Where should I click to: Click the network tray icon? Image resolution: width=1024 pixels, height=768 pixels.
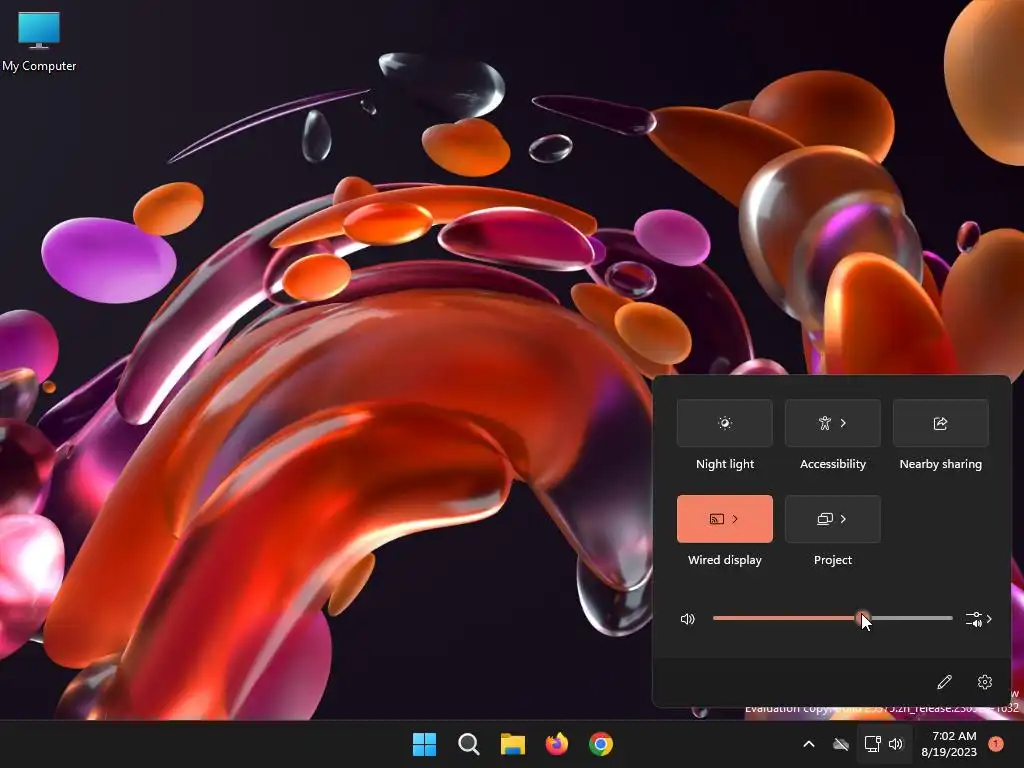[872, 744]
